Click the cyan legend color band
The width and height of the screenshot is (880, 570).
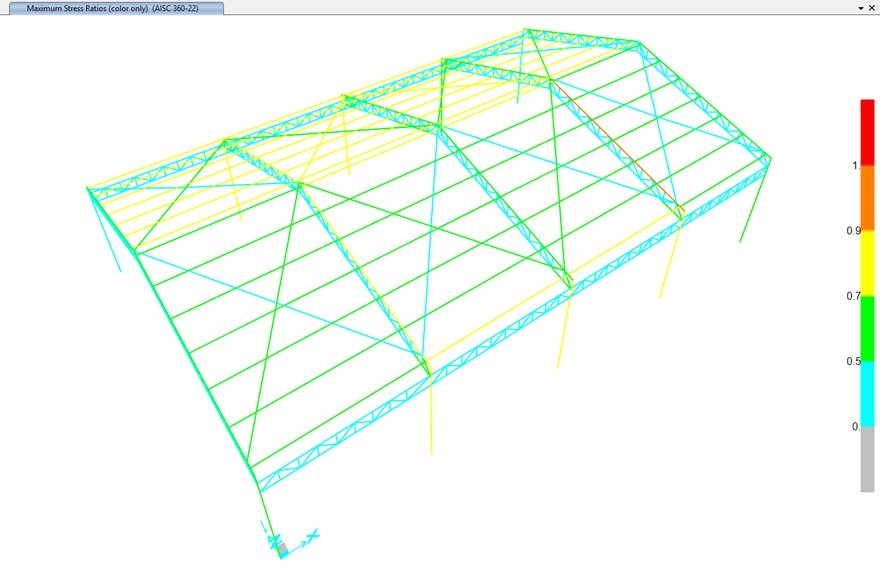[x=867, y=393]
